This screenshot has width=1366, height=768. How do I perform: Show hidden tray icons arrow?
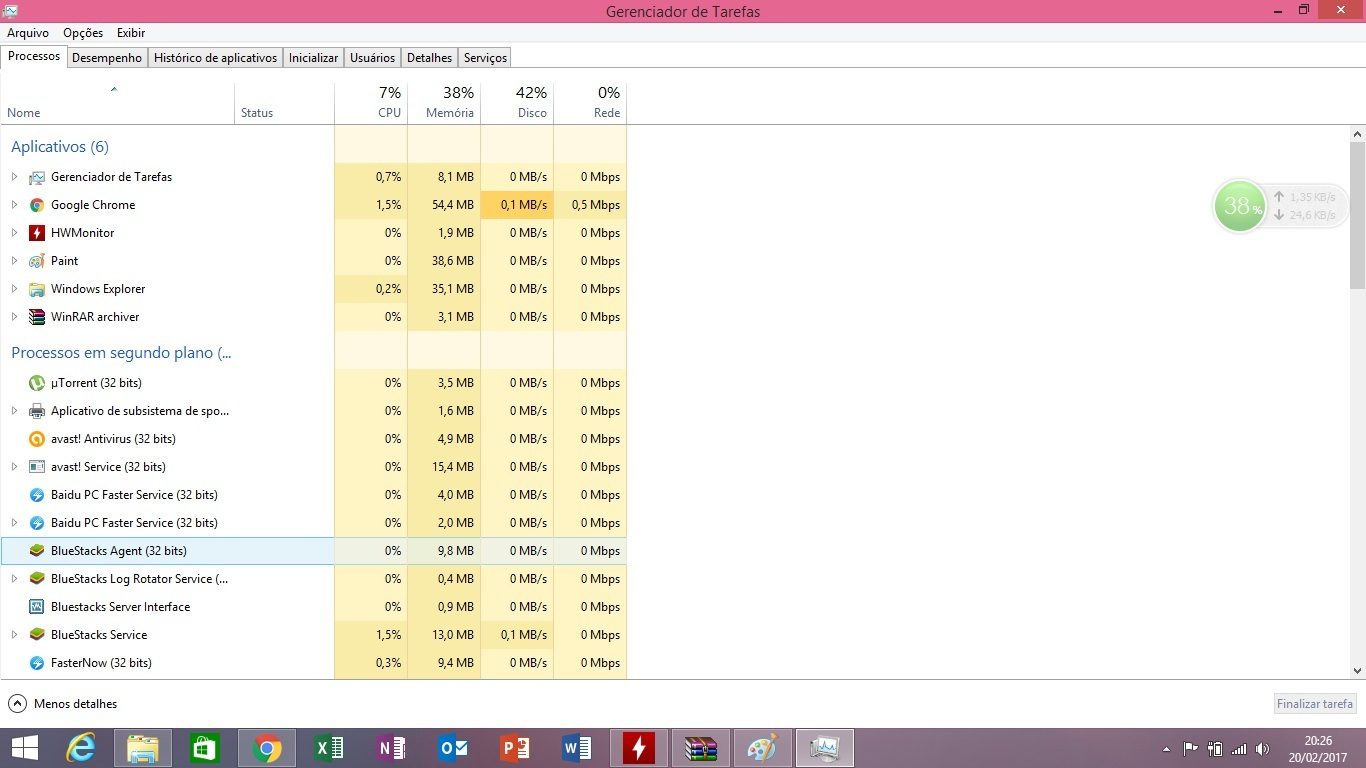pos(1166,749)
